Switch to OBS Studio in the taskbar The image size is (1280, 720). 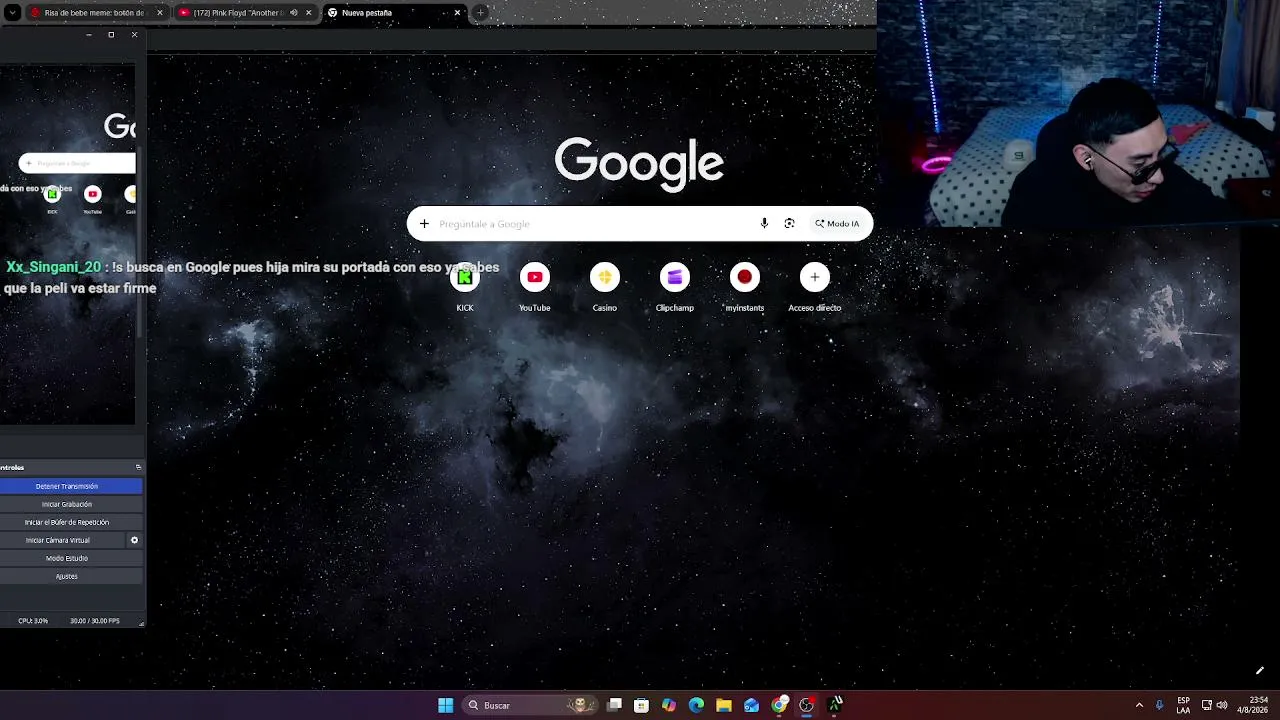click(806, 705)
